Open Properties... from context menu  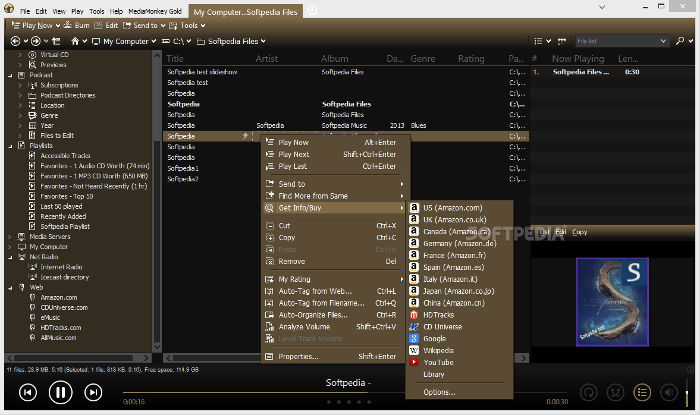click(x=335, y=357)
